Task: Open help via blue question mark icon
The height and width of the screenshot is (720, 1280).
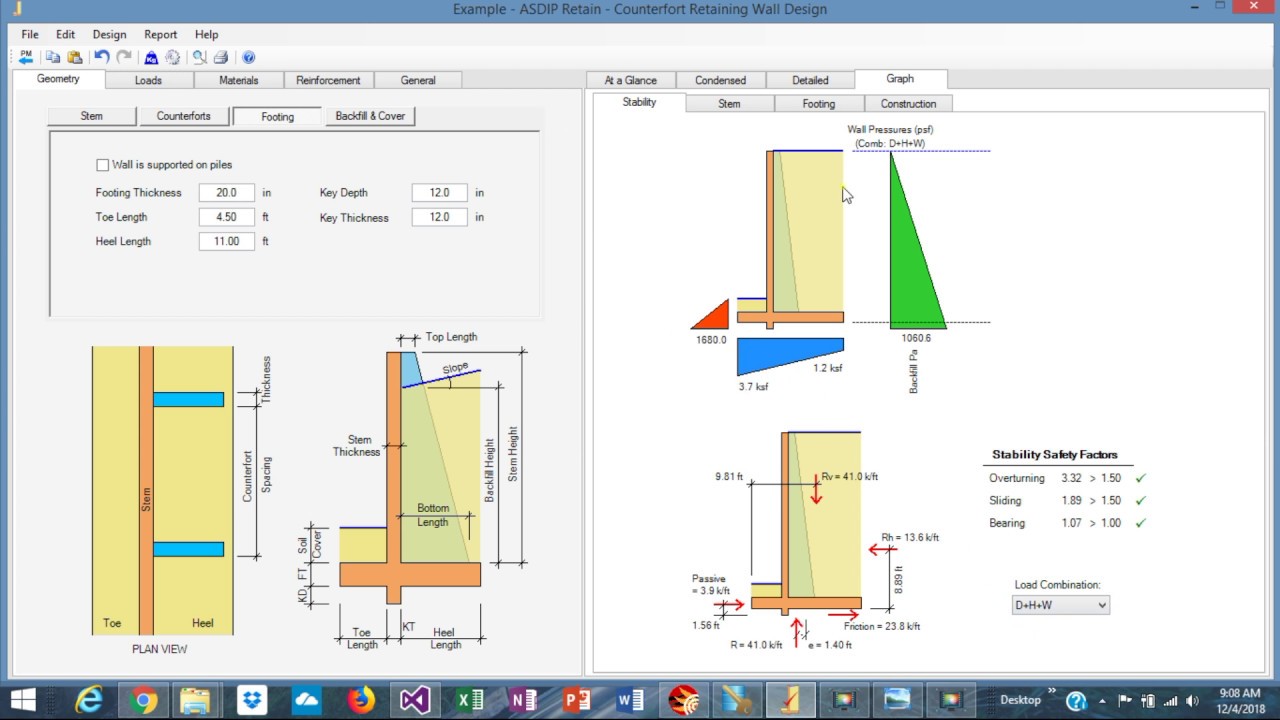Action: (x=248, y=57)
